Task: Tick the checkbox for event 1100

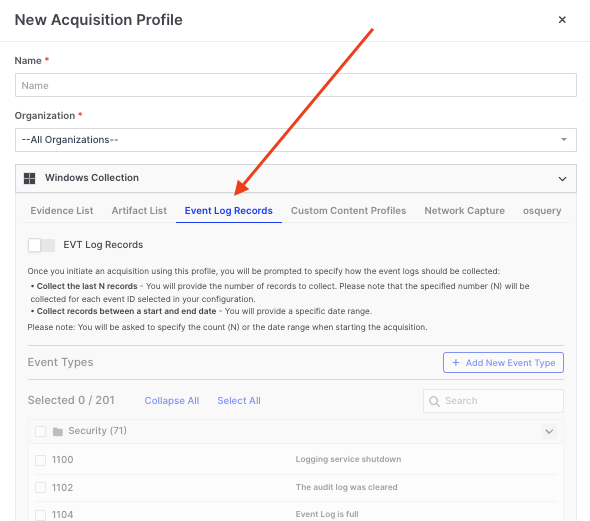Action: tap(40, 460)
